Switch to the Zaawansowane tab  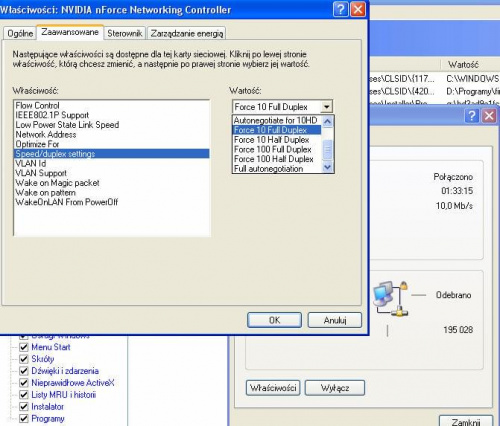[70, 32]
